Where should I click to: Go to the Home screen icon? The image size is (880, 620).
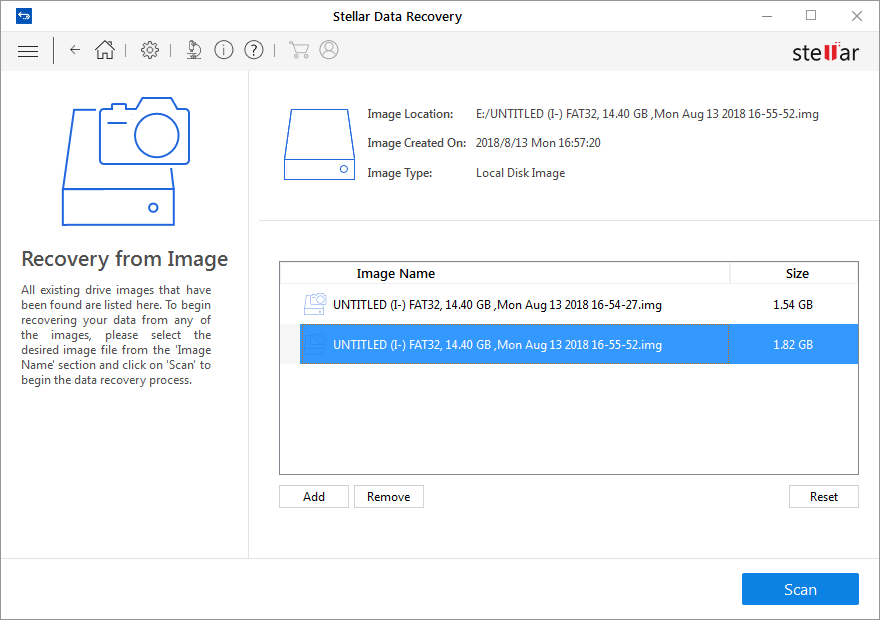105,50
